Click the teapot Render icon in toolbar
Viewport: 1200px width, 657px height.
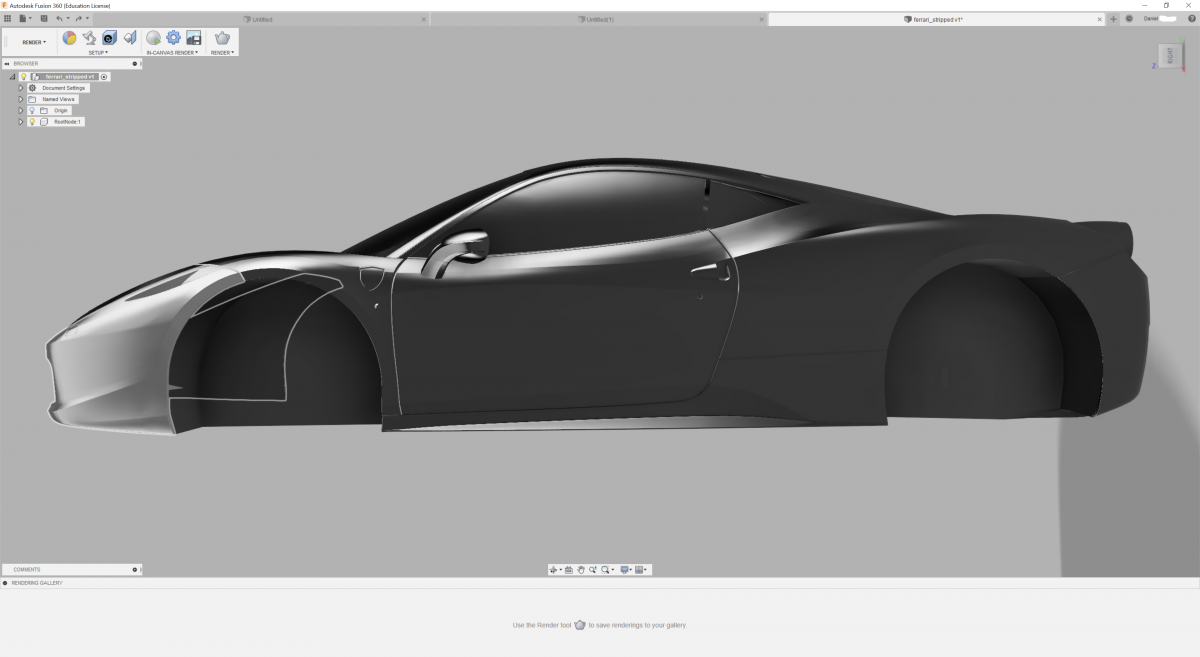click(222, 38)
